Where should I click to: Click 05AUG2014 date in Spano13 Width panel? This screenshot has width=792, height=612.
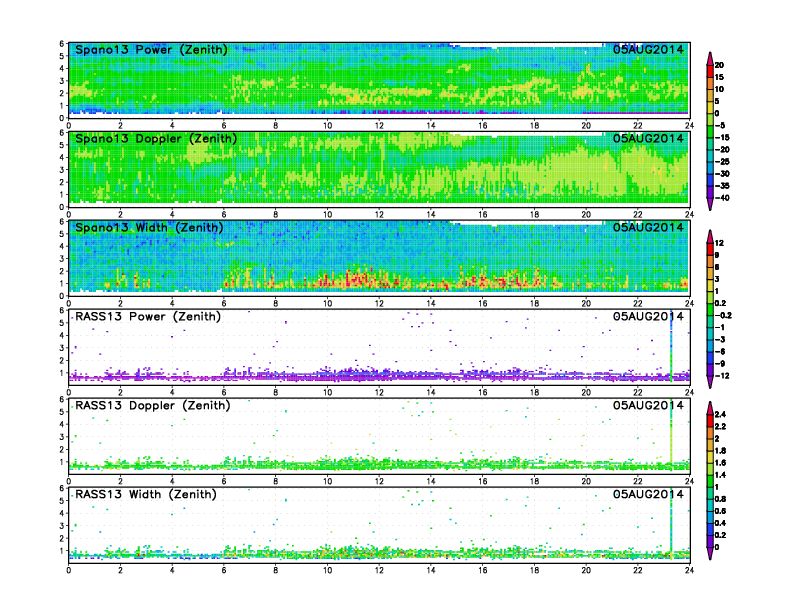tap(648, 227)
